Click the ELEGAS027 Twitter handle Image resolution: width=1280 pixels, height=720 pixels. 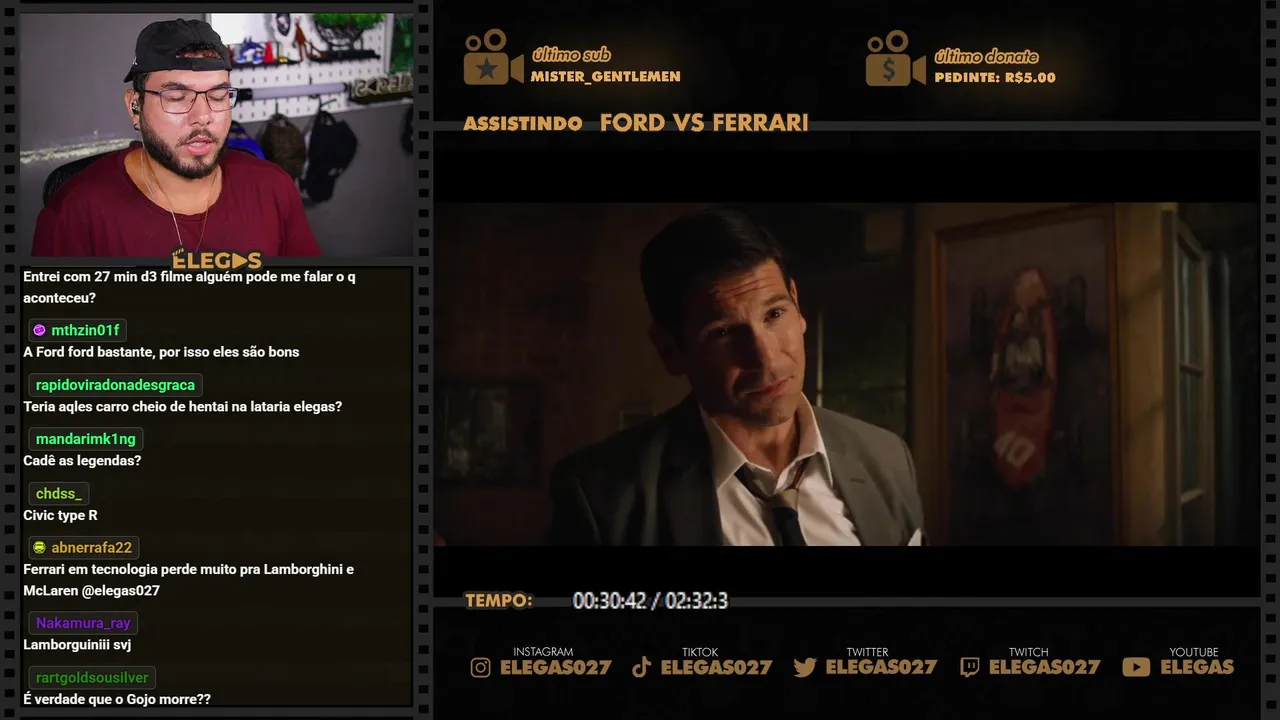(x=881, y=668)
